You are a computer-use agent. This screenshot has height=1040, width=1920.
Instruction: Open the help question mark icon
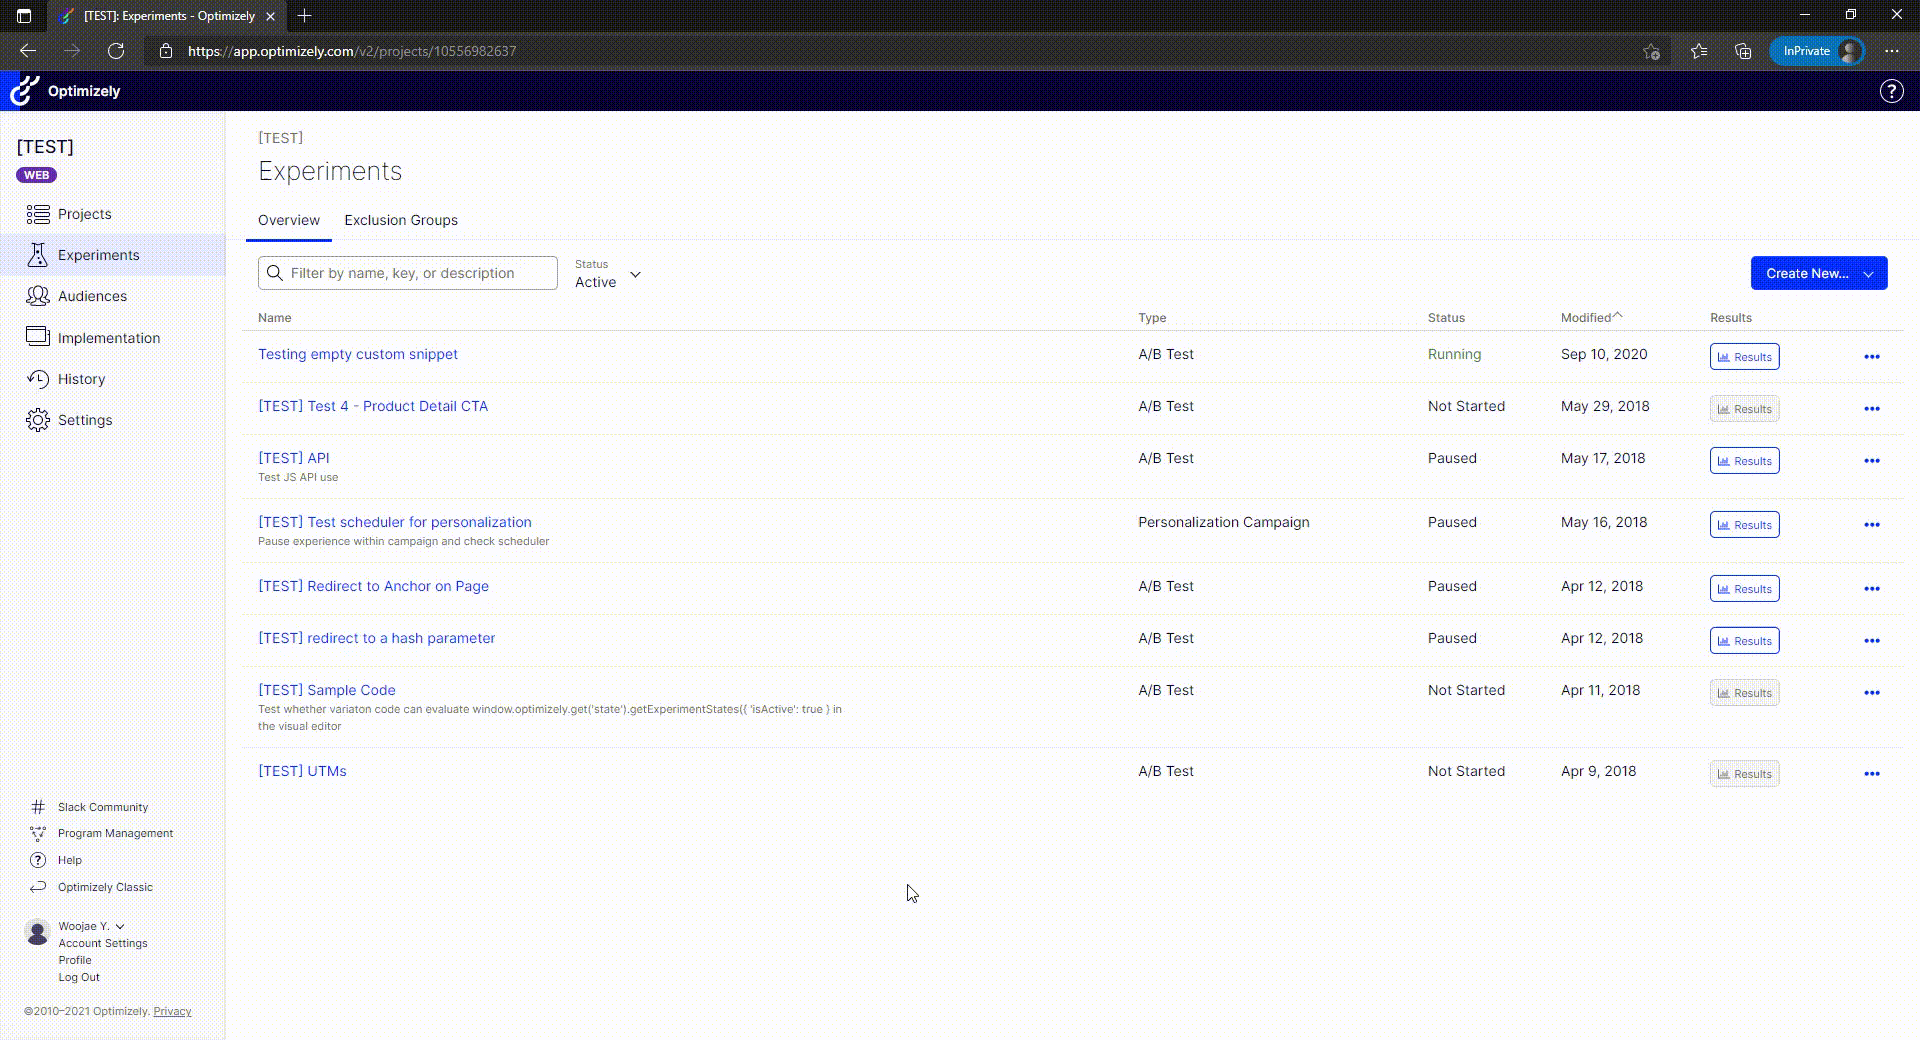pyautogui.click(x=1891, y=91)
